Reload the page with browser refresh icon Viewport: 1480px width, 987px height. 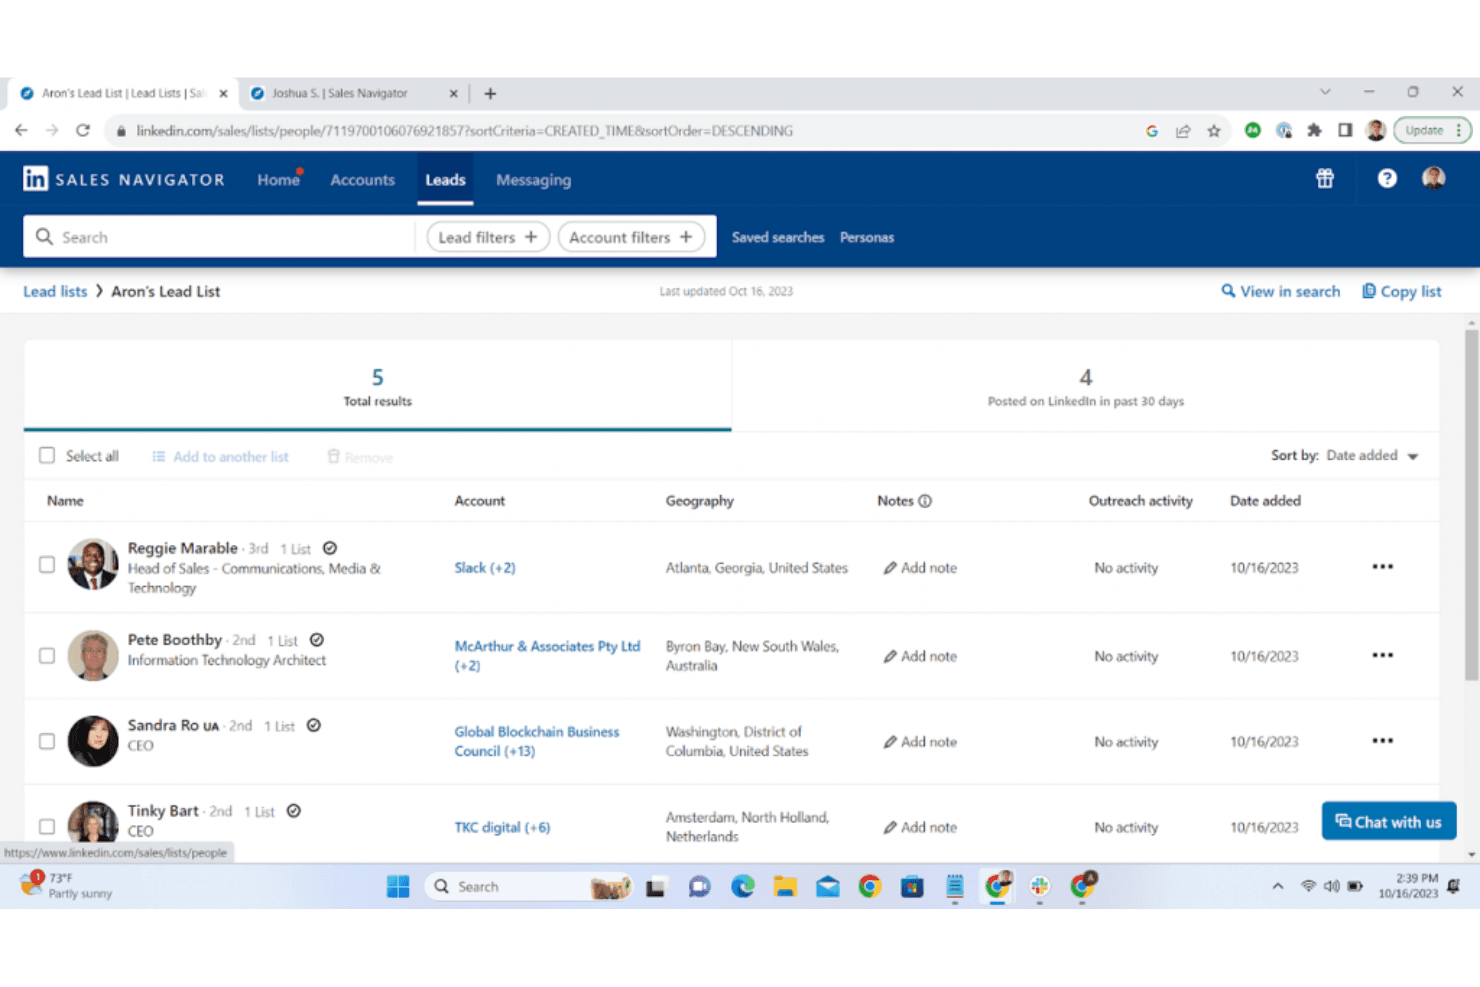[x=83, y=130]
